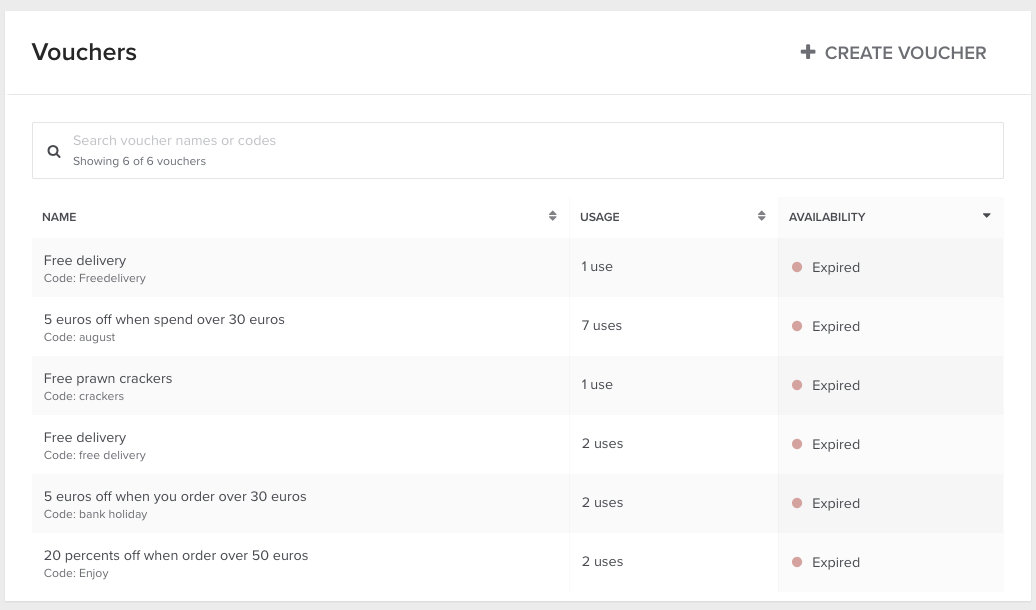Sort by the Name column header

point(59,217)
